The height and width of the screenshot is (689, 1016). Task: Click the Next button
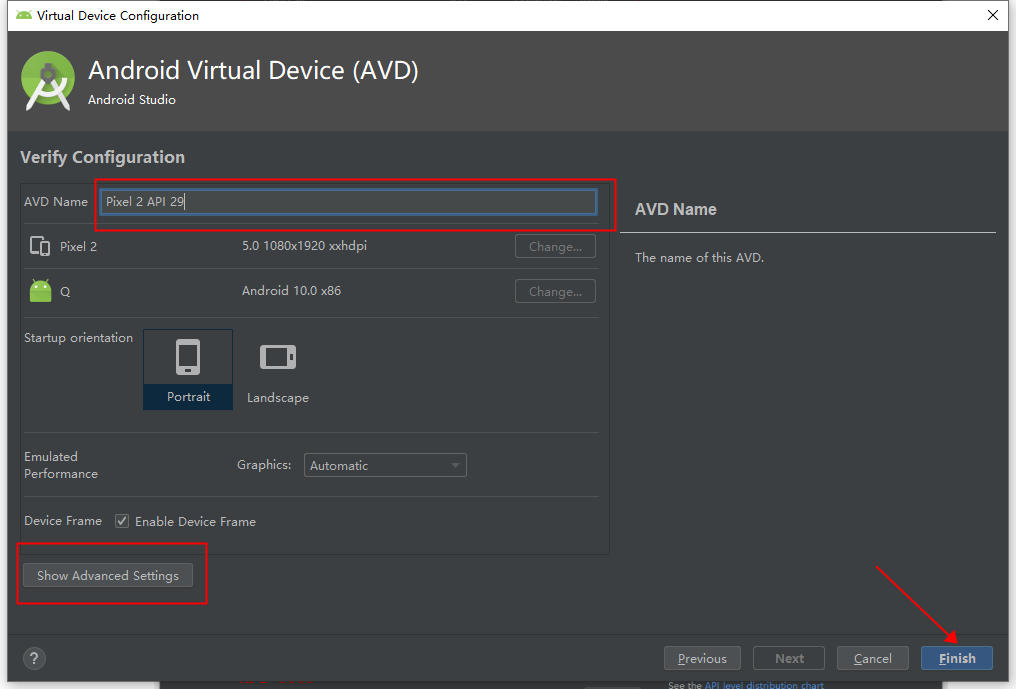[789, 659]
